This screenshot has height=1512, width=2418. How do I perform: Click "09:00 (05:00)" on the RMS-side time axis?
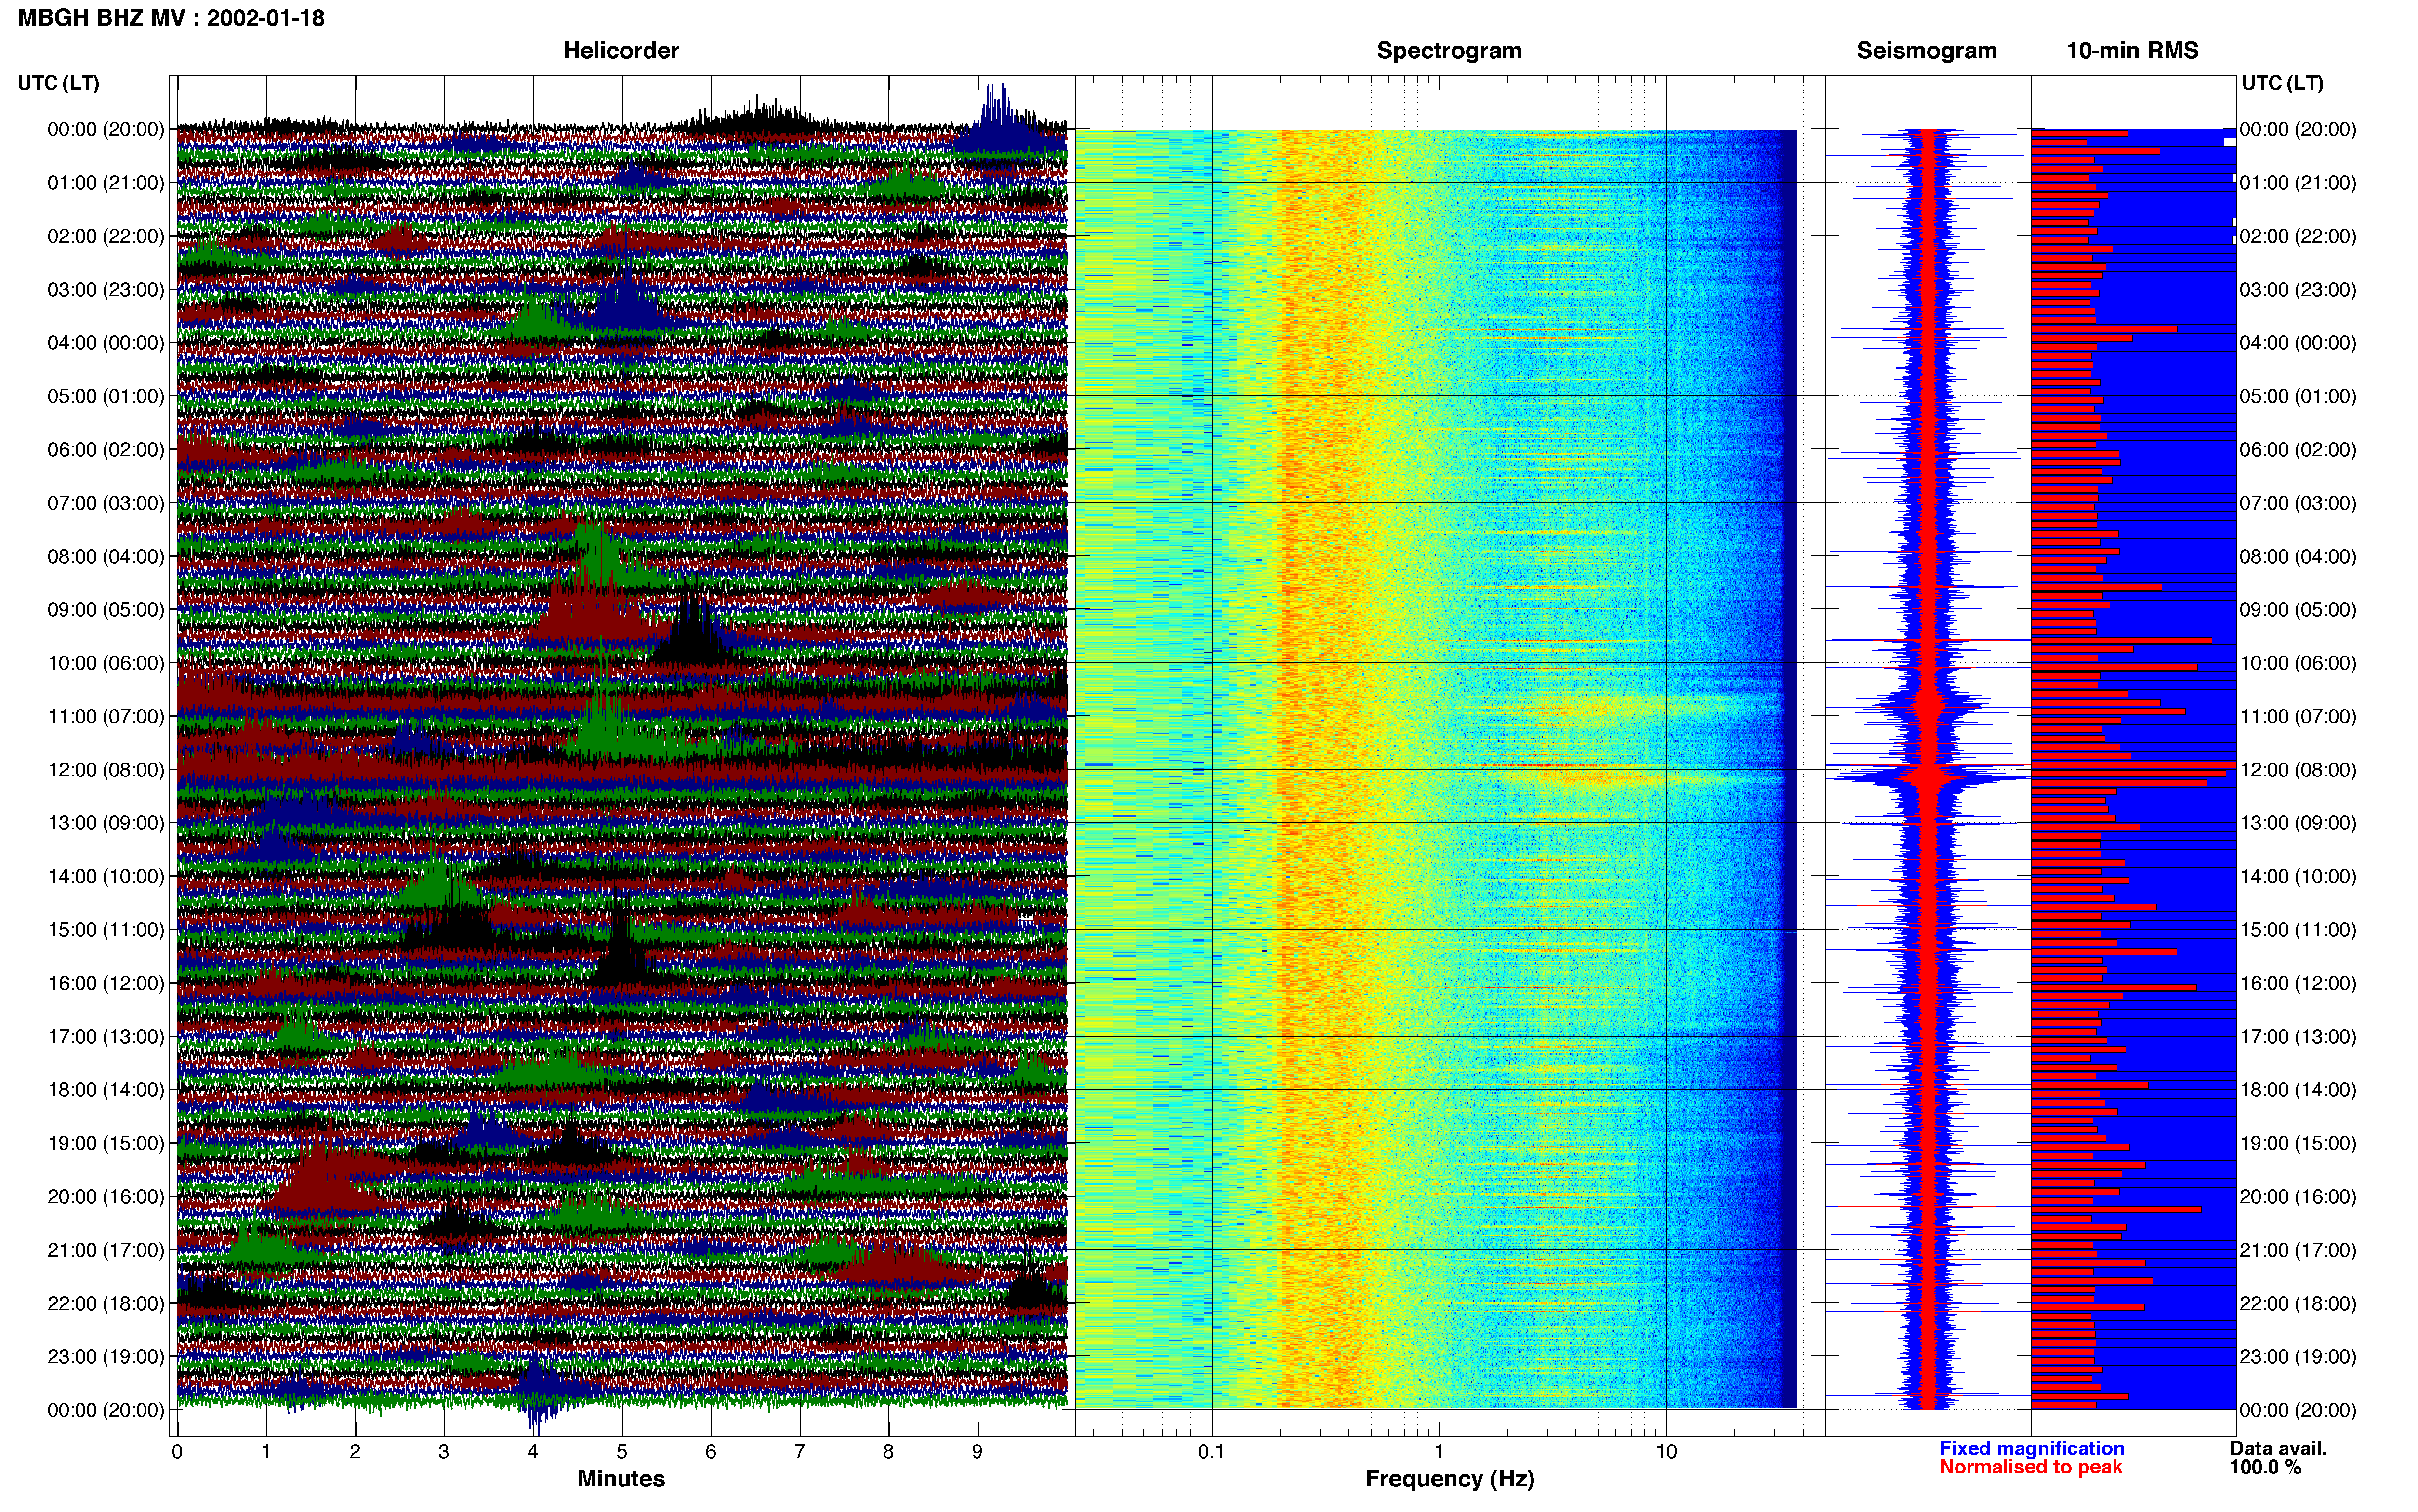2298,610
